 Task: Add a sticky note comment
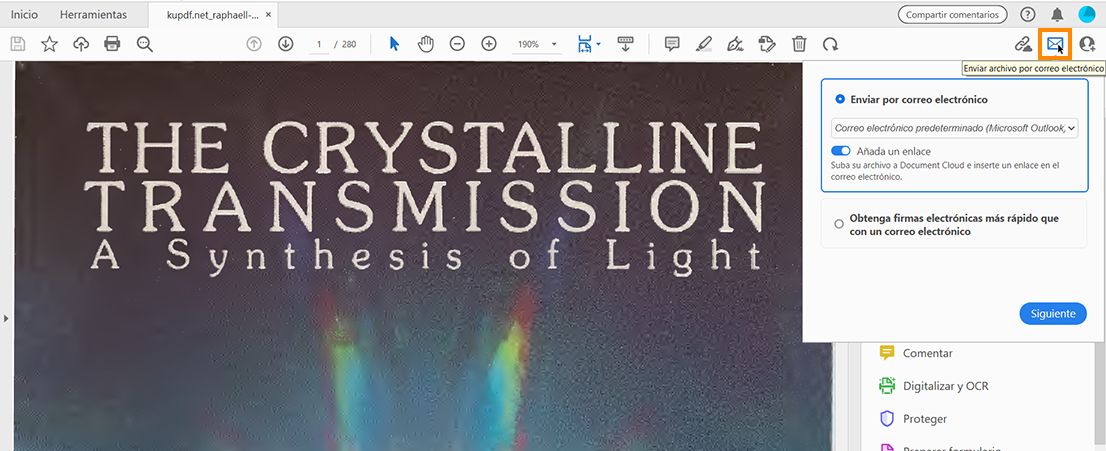[x=672, y=44]
